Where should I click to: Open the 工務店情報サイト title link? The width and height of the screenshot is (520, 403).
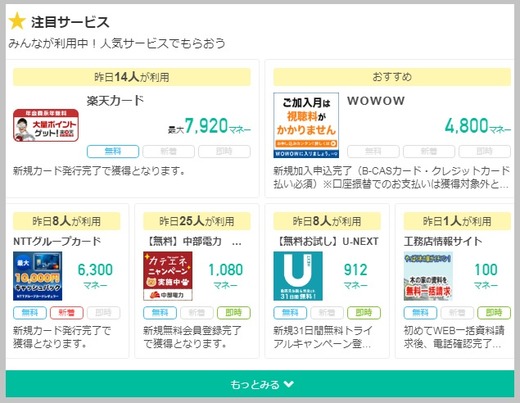click(443, 241)
